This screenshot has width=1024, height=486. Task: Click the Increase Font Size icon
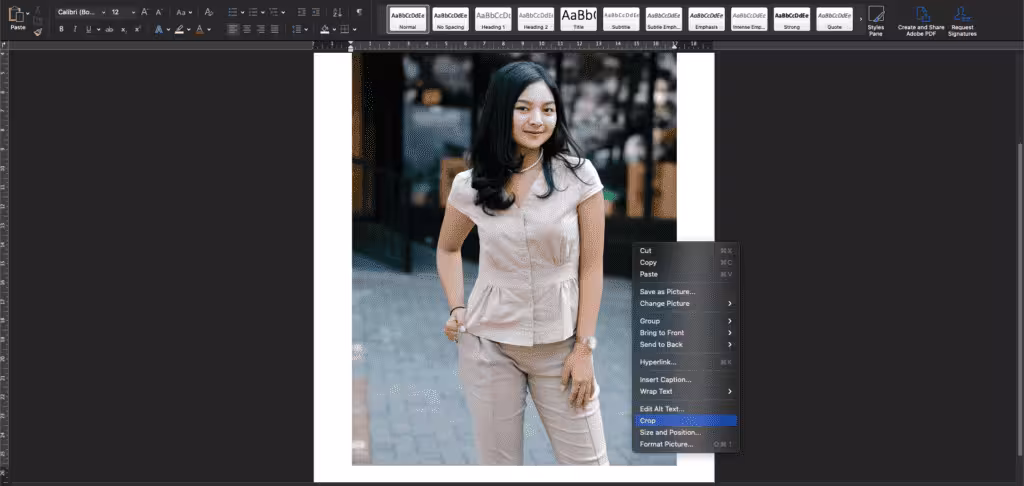[144, 12]
